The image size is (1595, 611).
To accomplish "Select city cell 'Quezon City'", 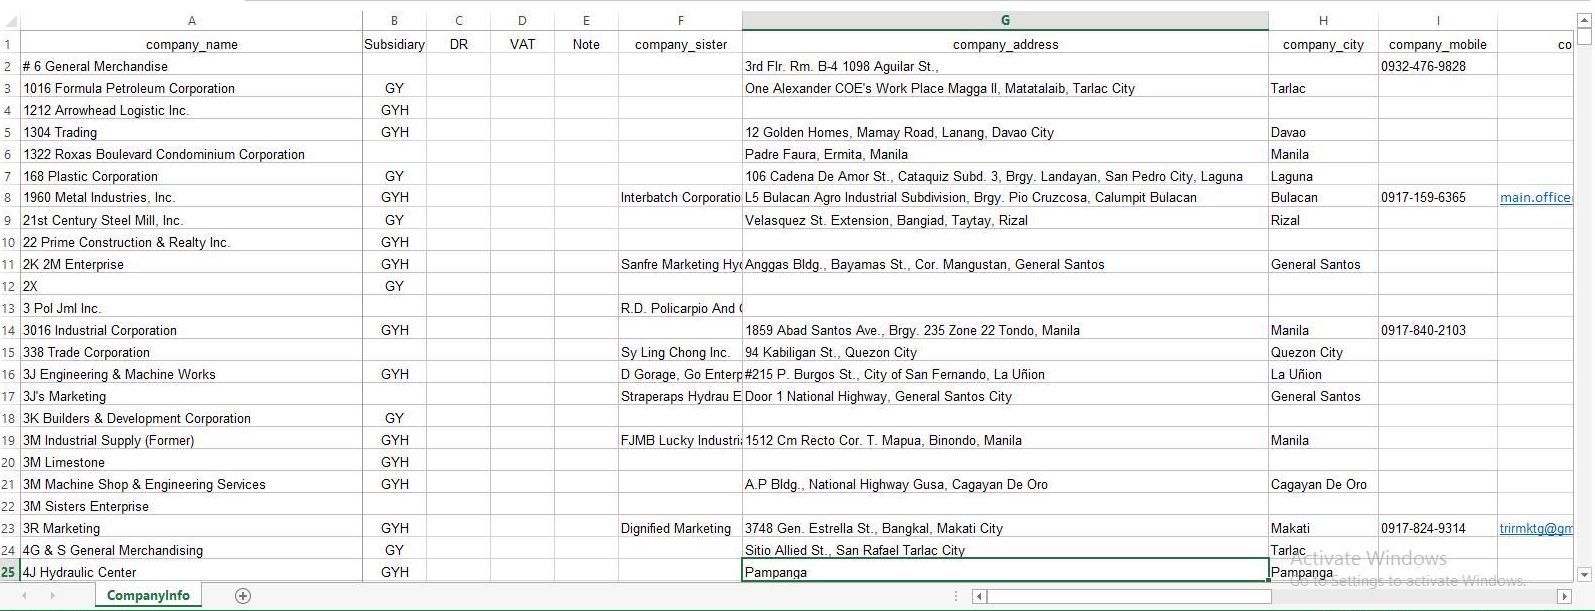I will point(1323,352).
